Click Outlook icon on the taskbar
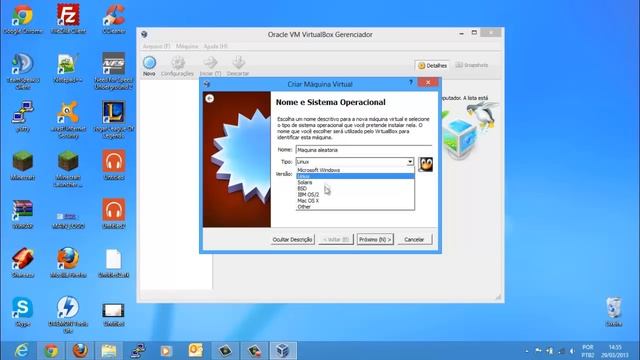This screenshot has width=640, height=360. pyautogui.click(x=196, y=351)
